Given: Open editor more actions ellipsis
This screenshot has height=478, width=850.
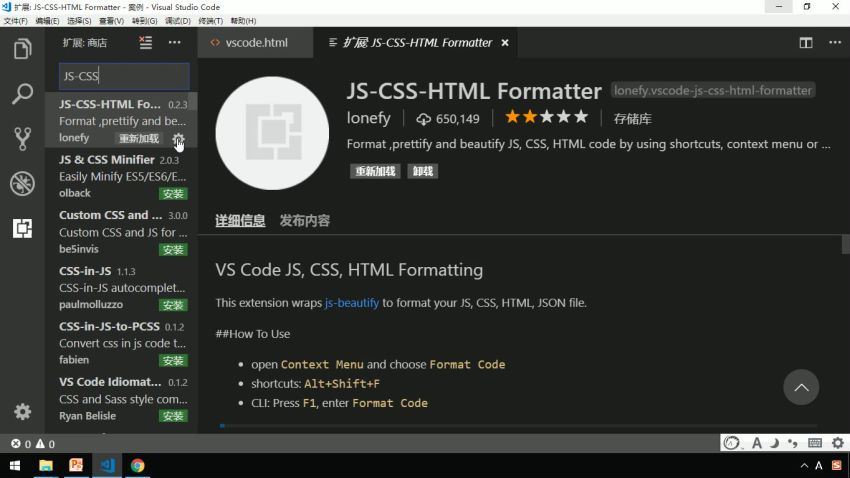Looking at the screenshot, I should (x=835, y=43).
